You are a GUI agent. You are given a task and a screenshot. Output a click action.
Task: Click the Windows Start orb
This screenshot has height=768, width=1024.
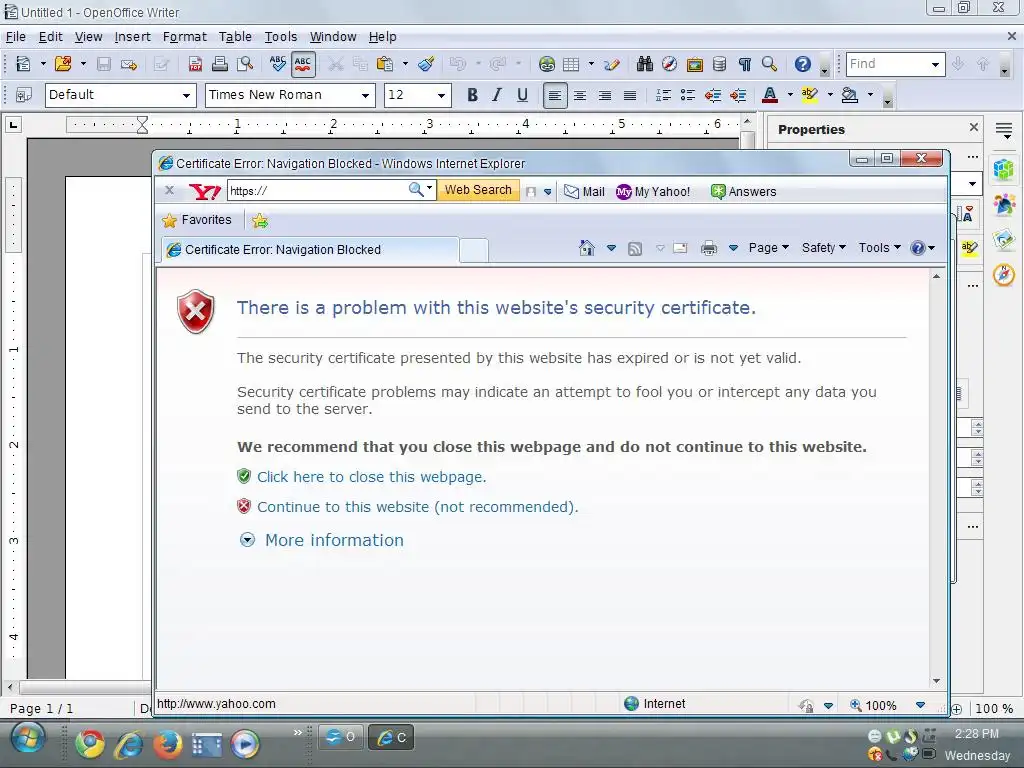27,739
